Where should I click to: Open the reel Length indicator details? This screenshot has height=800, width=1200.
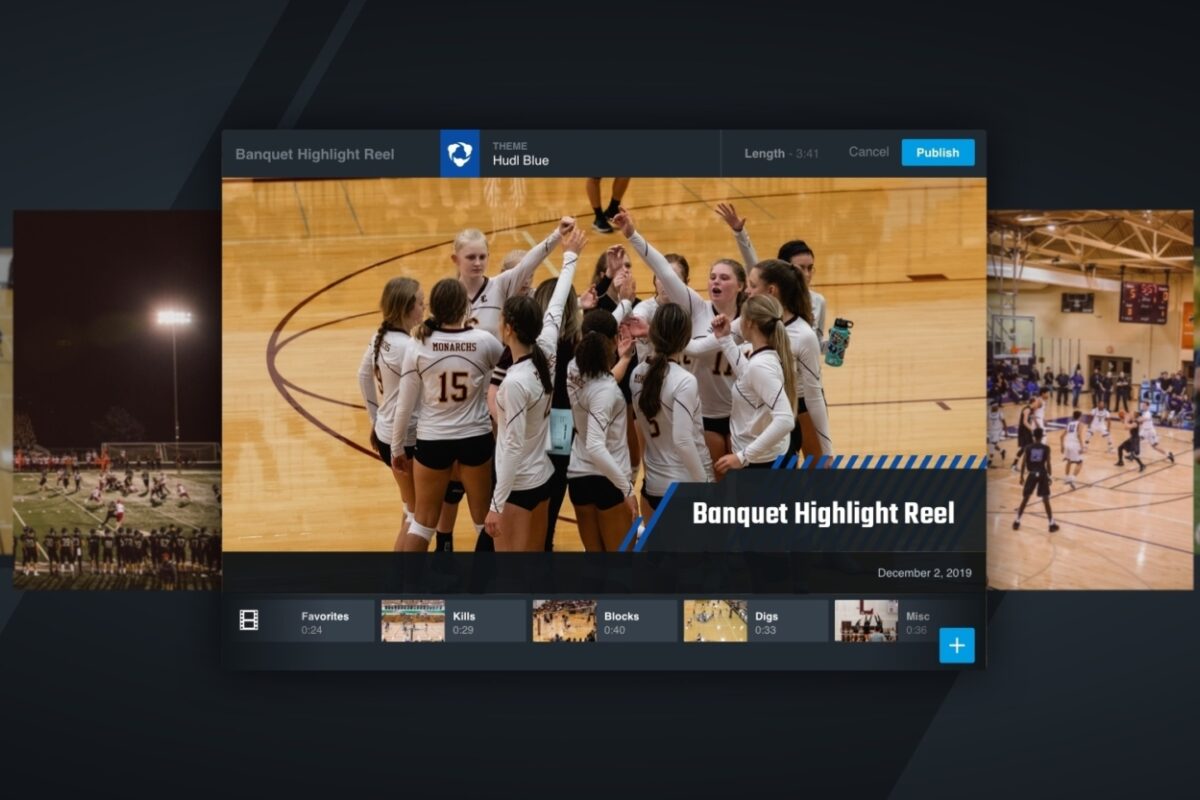(x=780, y=153)
